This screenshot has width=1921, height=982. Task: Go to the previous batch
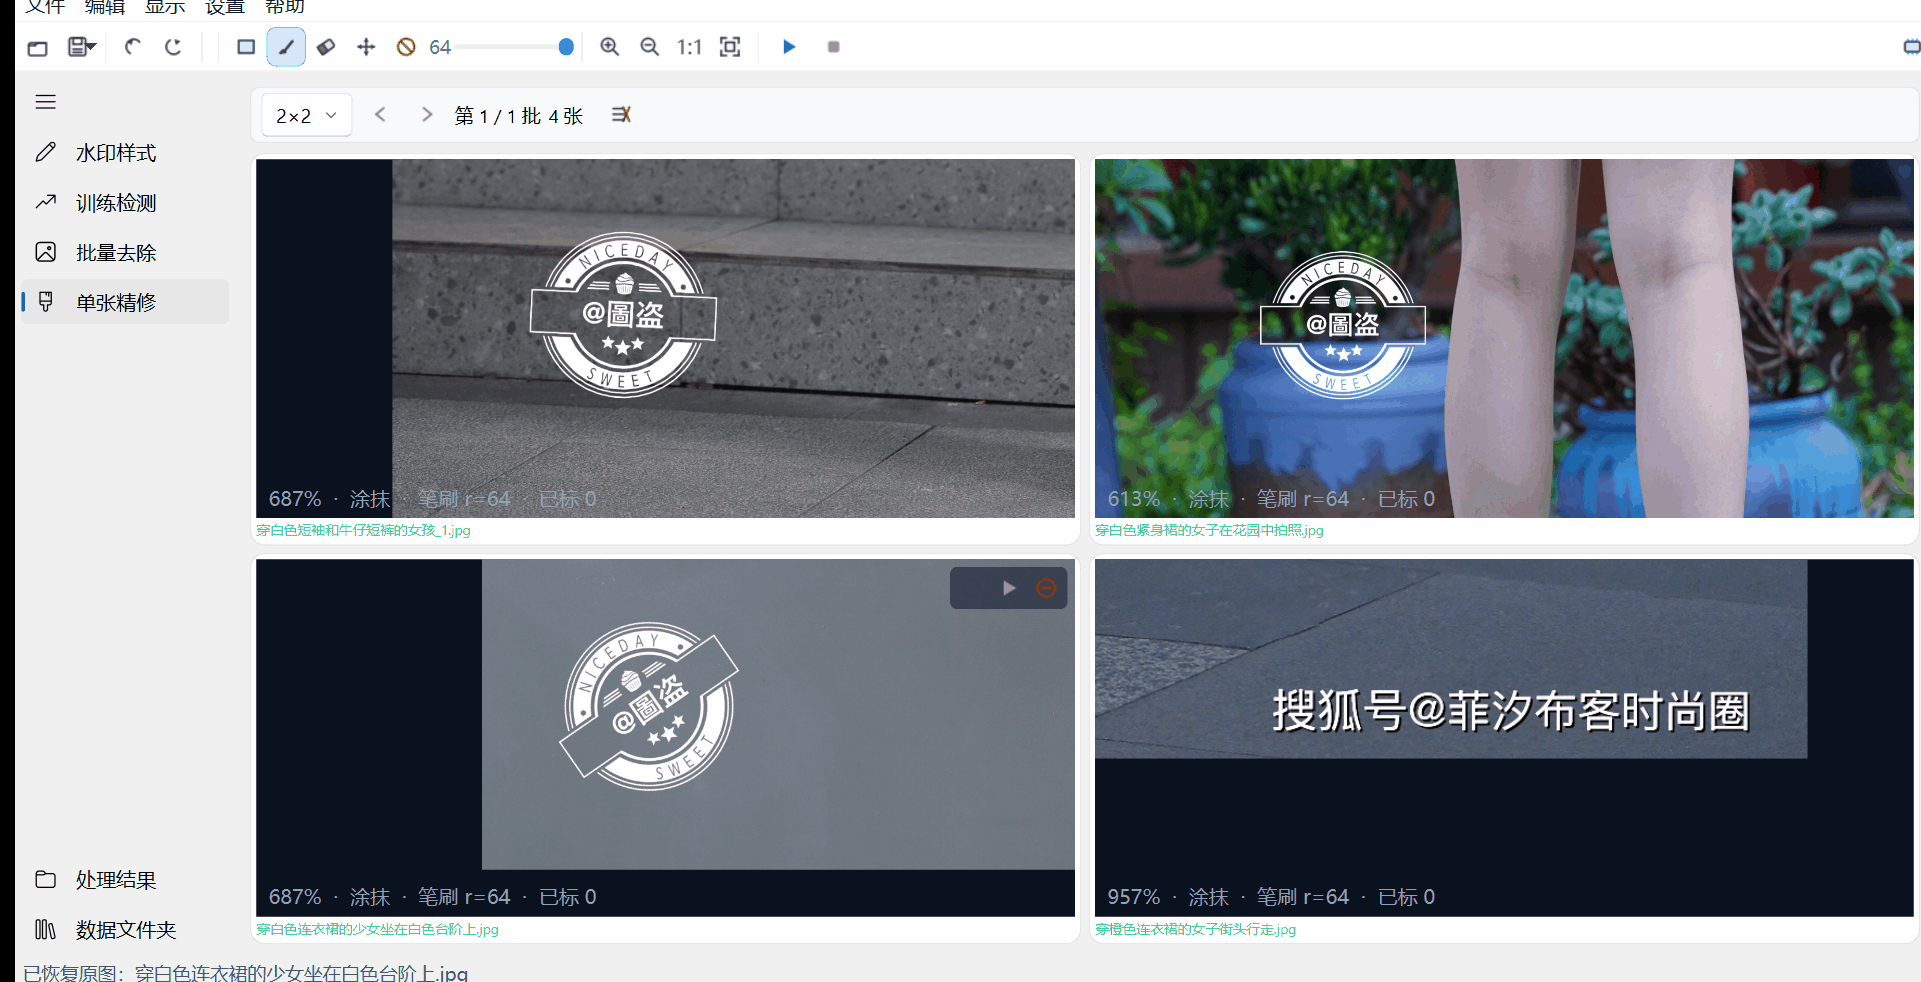(x=380, y=115)
